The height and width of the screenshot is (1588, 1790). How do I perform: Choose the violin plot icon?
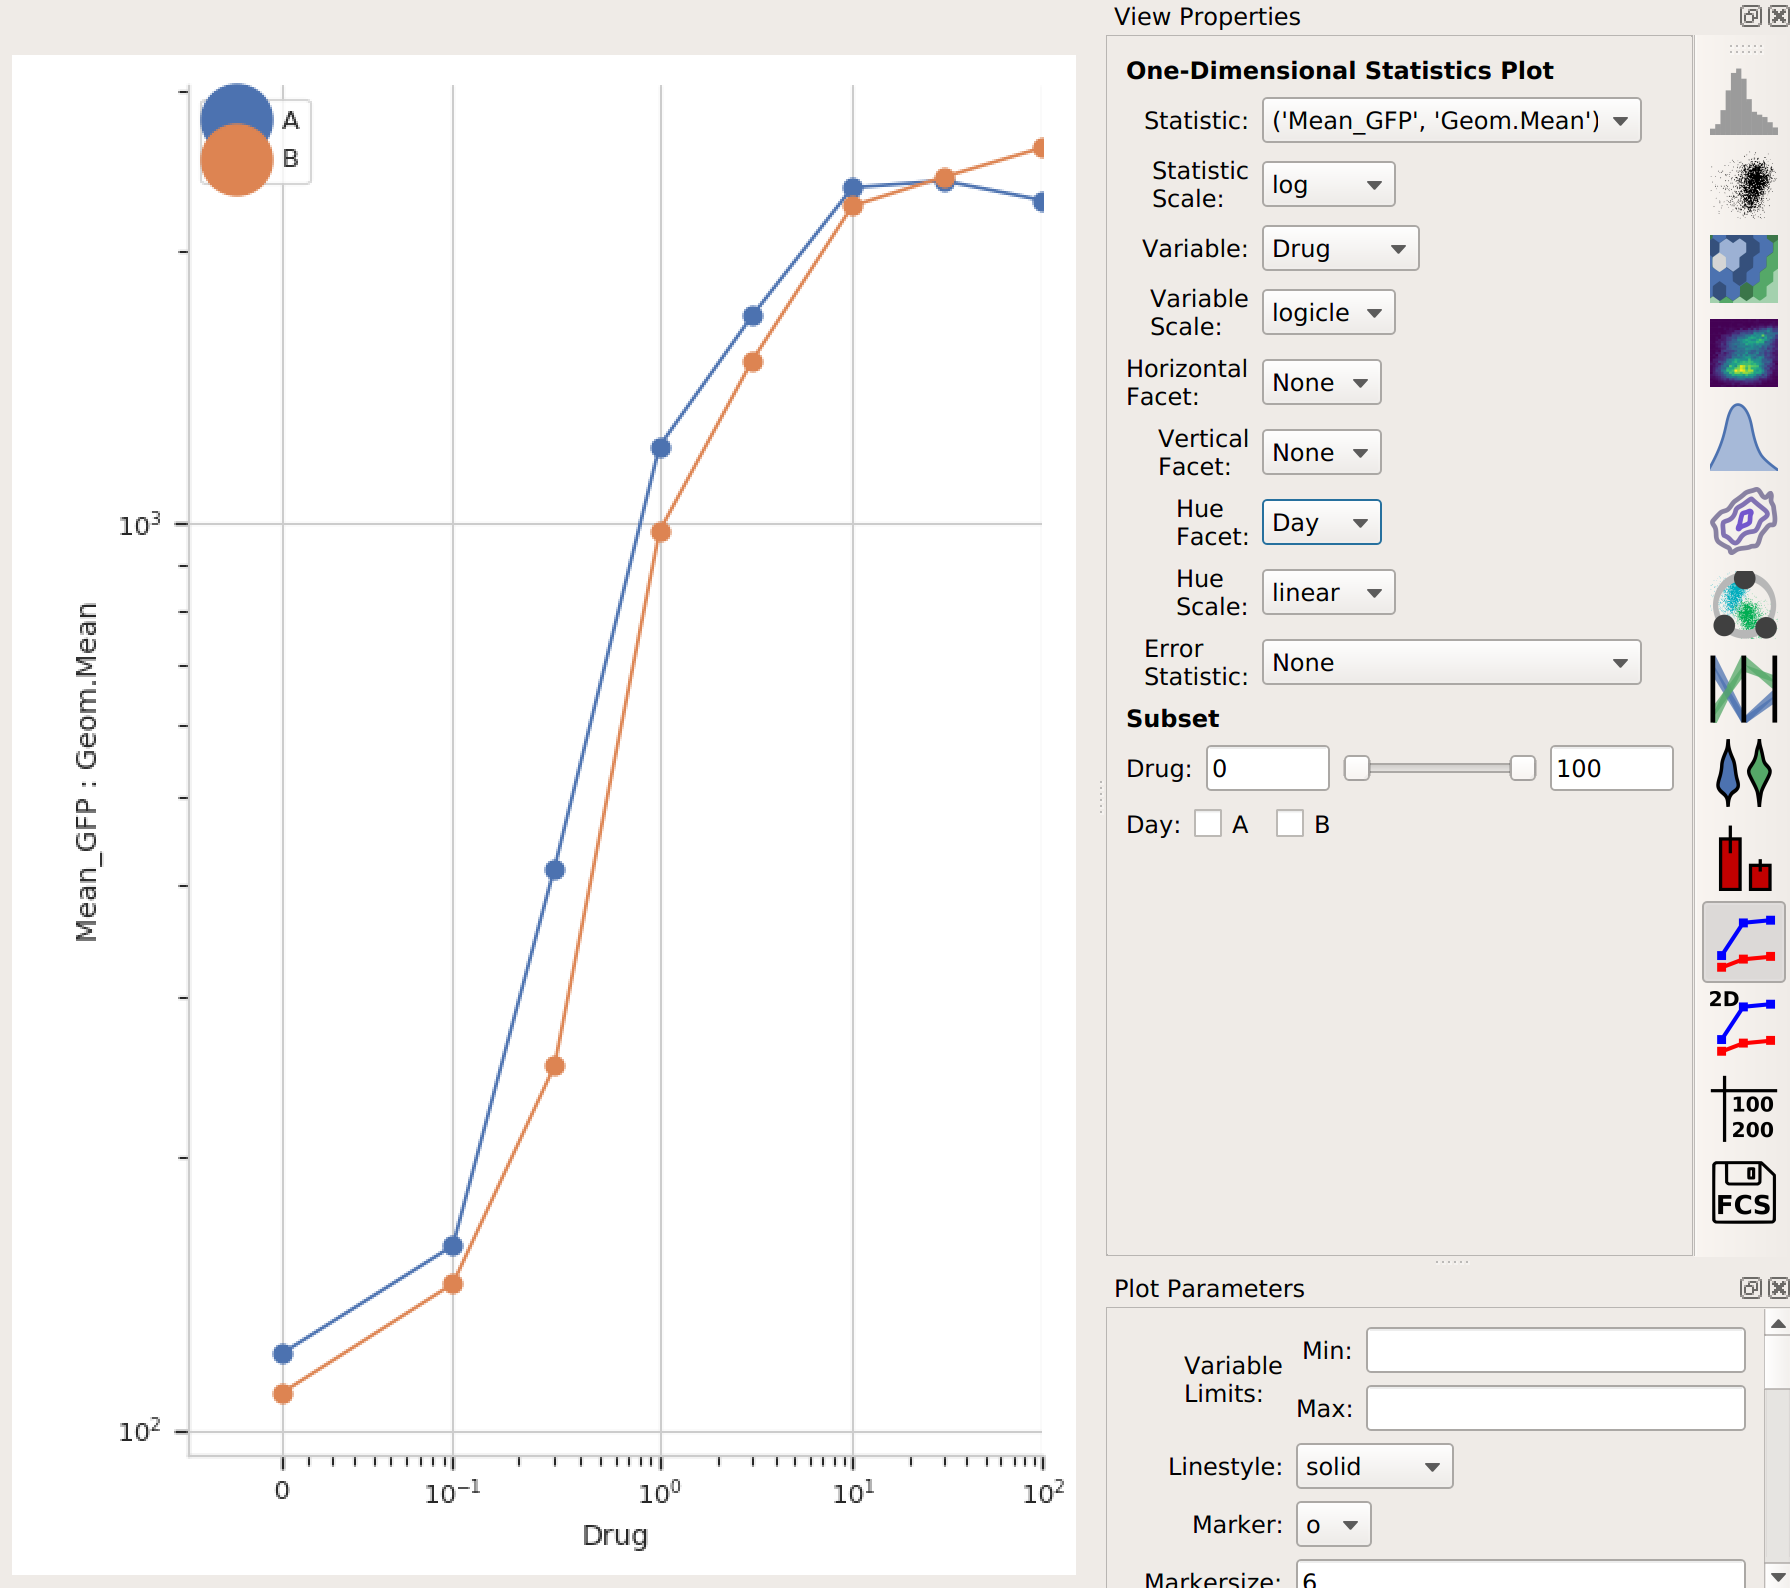[x=1743, y=773]
